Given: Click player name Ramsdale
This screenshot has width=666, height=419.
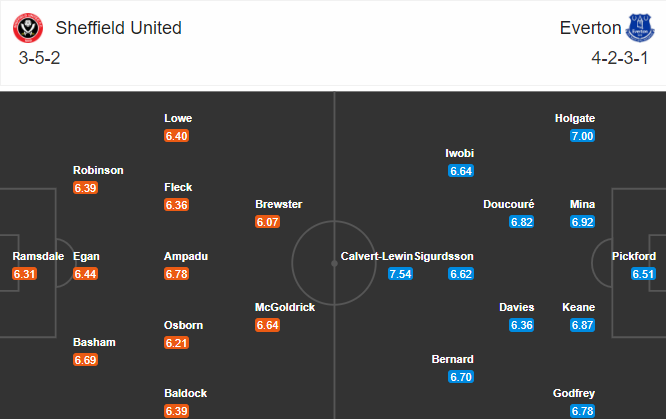Looking at the screenshot, I should point(38,256).
